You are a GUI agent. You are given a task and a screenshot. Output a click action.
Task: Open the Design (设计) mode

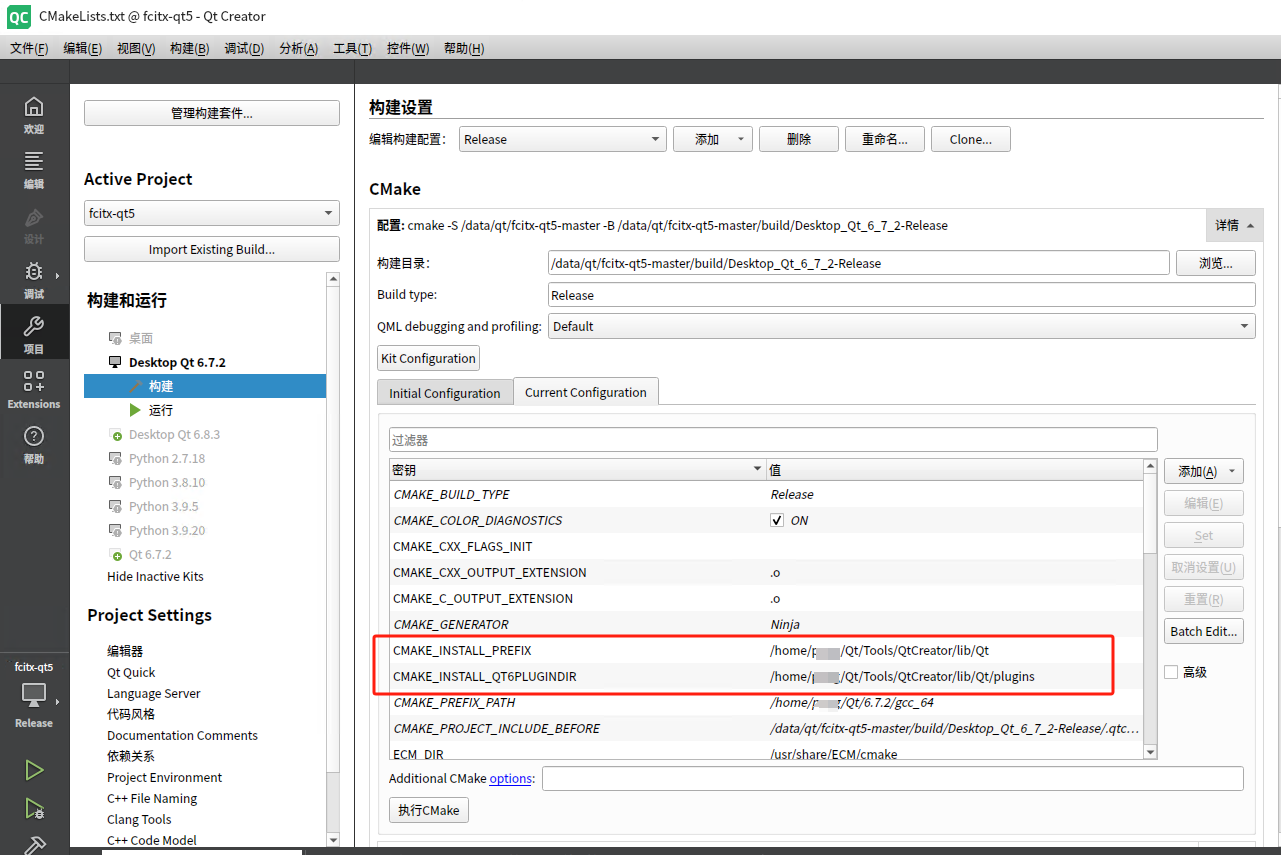34,225
